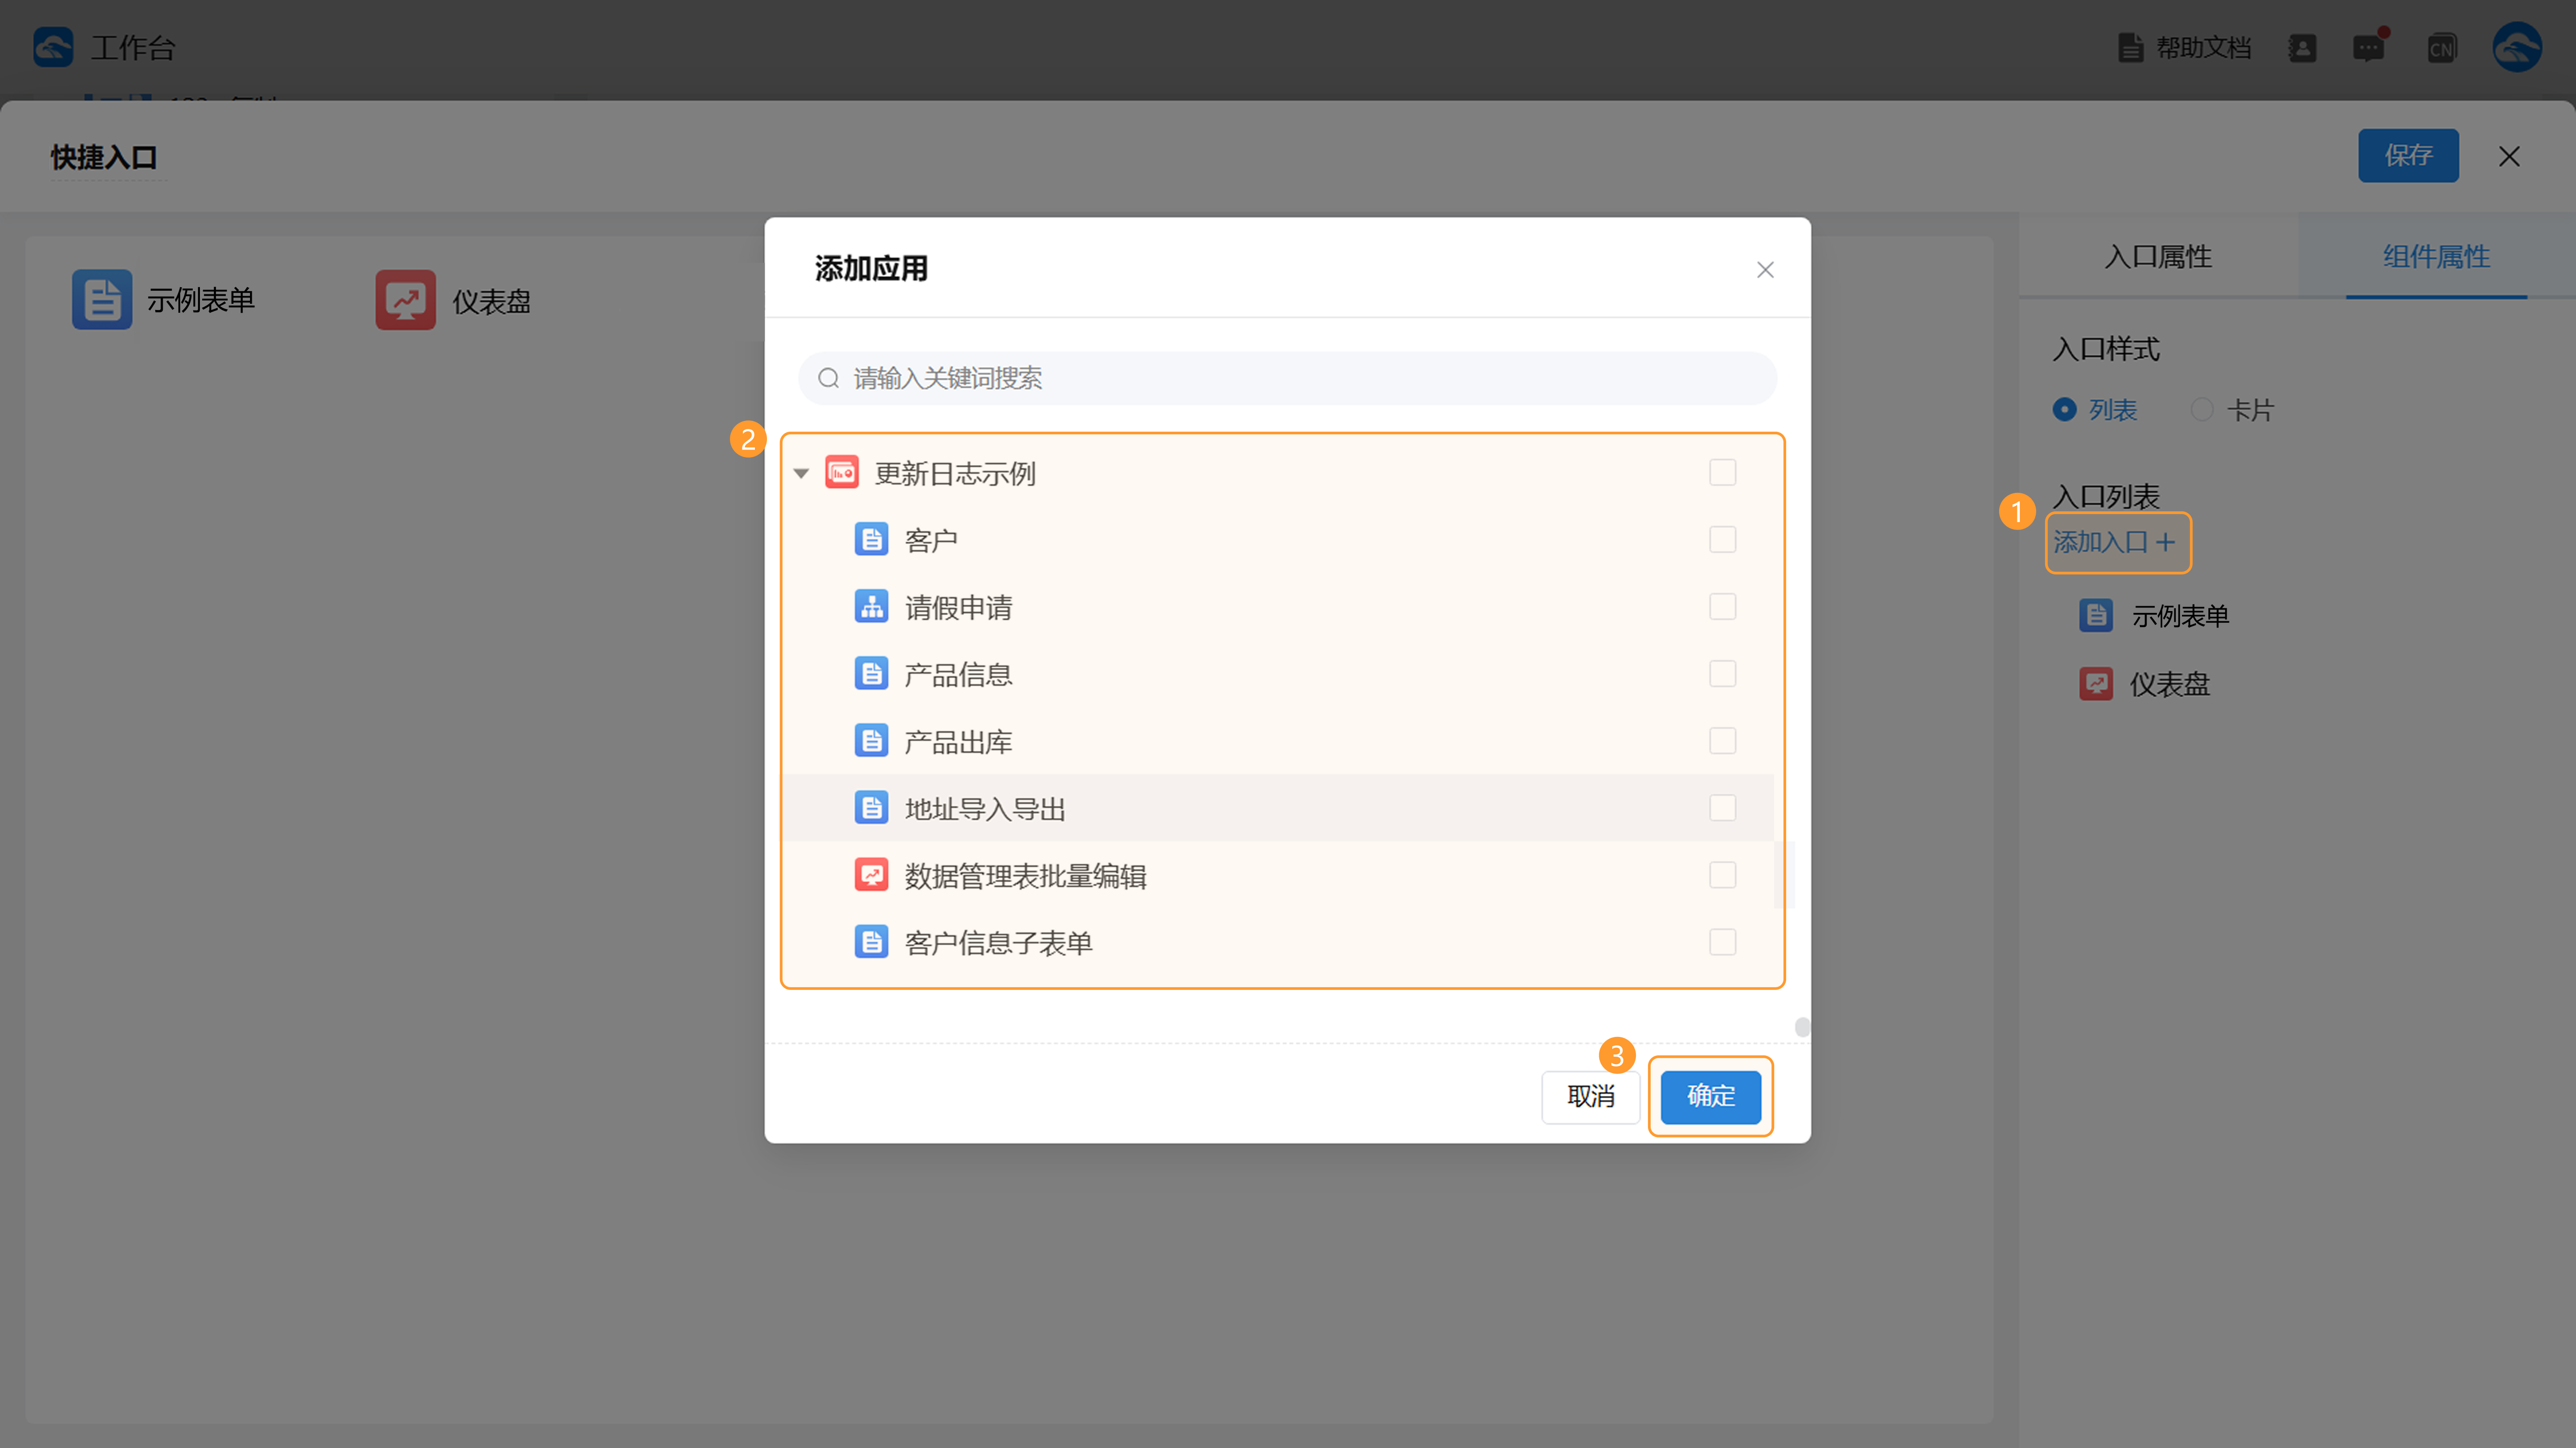
Task: Collapse the 更新日志示例 tree node
Action: [801, 474]
